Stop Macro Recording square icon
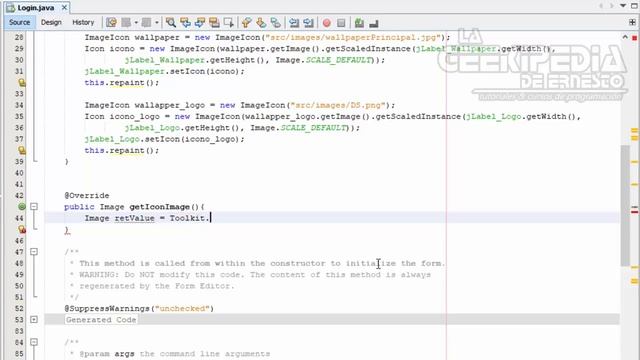This screenshot has height=360, width=640. pyautogui.click(x=341, y=23)
